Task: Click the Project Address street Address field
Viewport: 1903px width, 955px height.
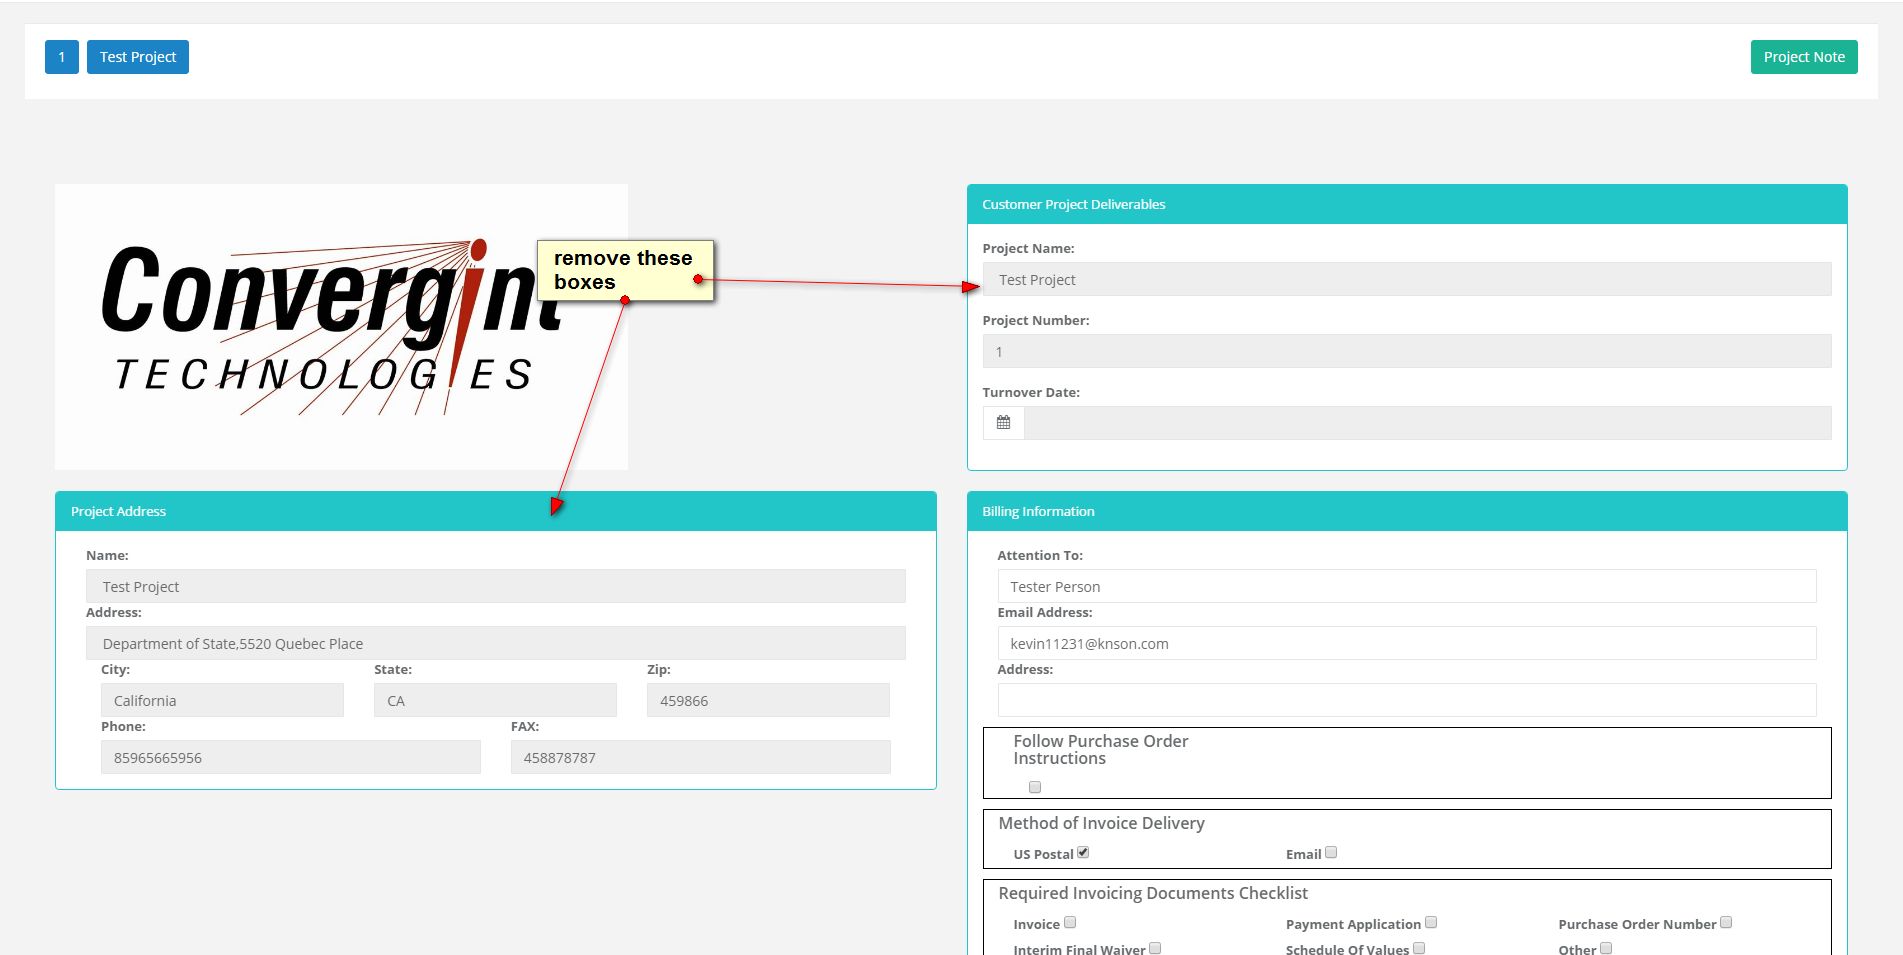Action: coord(496,643)
